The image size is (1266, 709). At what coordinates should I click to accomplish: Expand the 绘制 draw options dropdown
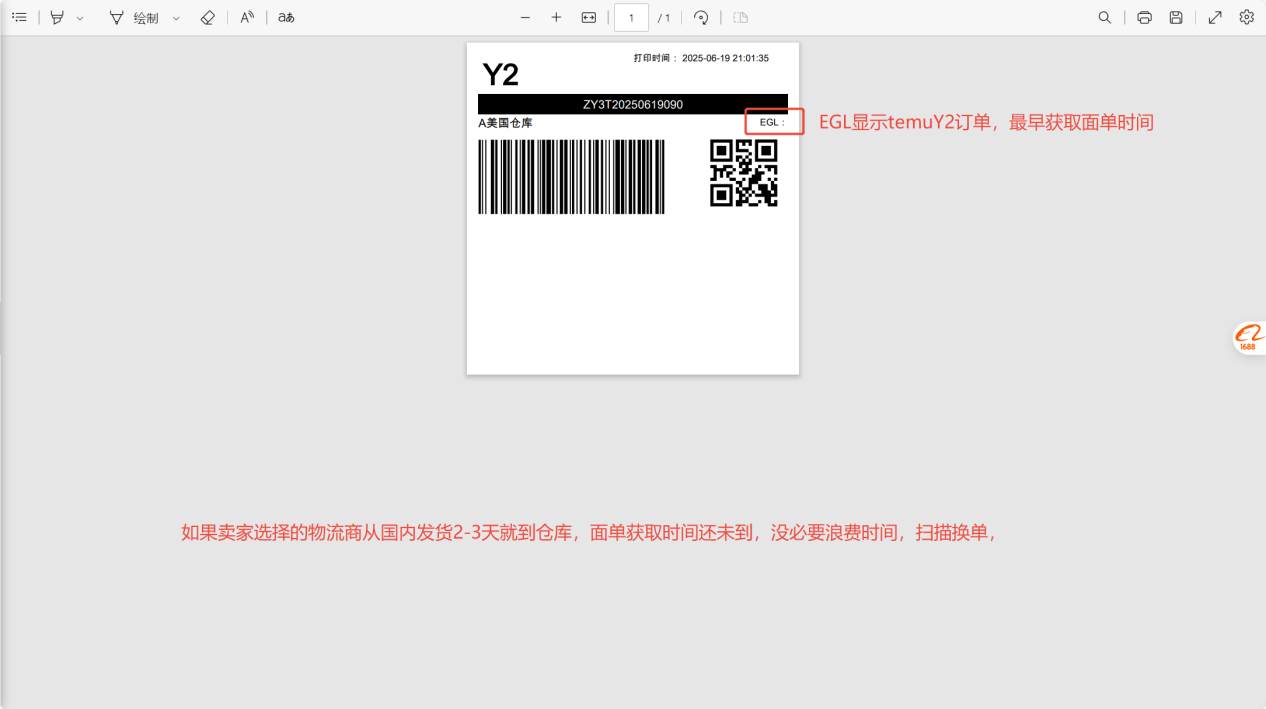176,18
